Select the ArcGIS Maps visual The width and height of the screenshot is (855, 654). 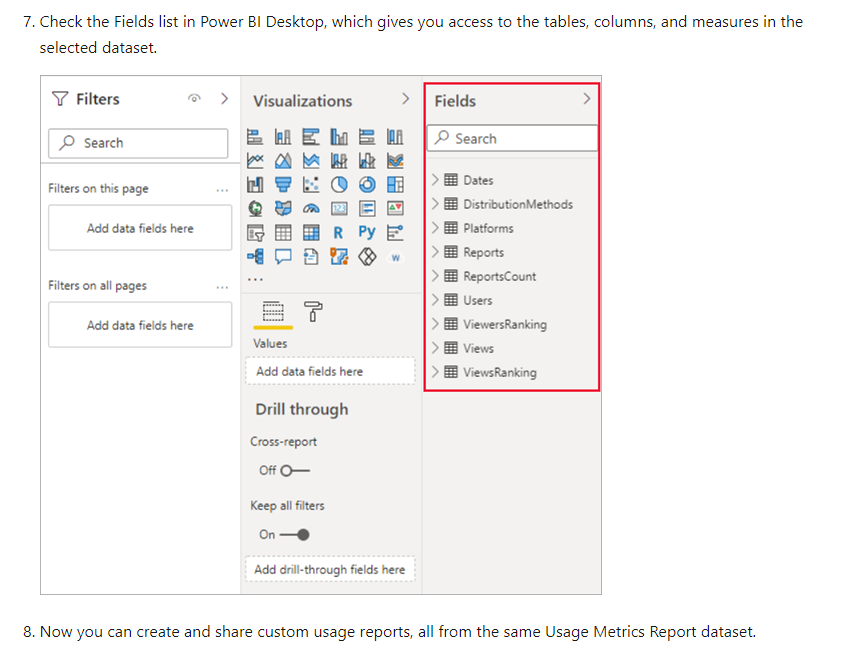339,256
